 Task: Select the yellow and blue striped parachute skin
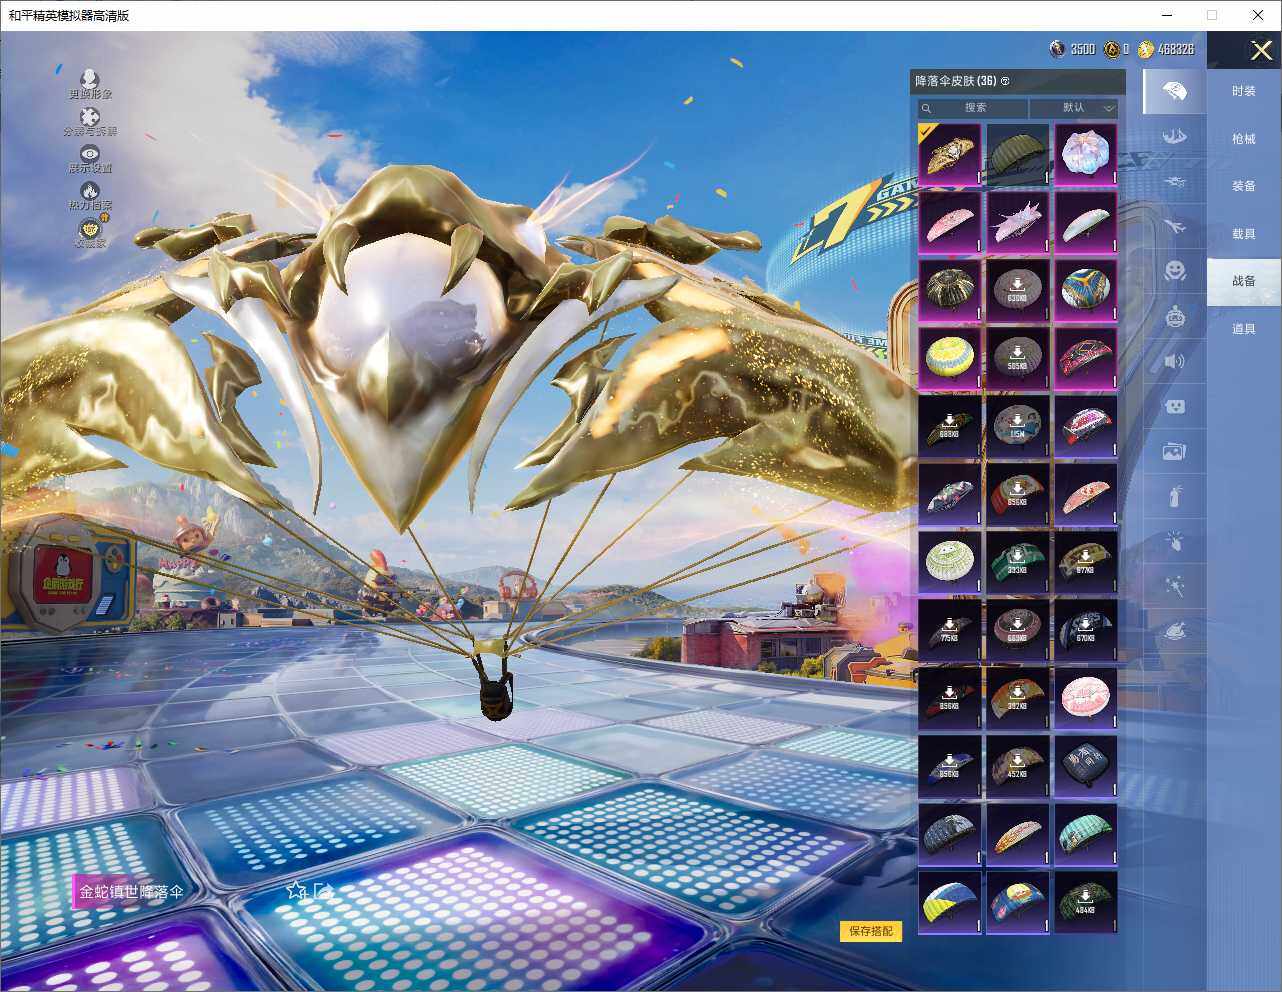pyautogui.click(x=949, y=902)
